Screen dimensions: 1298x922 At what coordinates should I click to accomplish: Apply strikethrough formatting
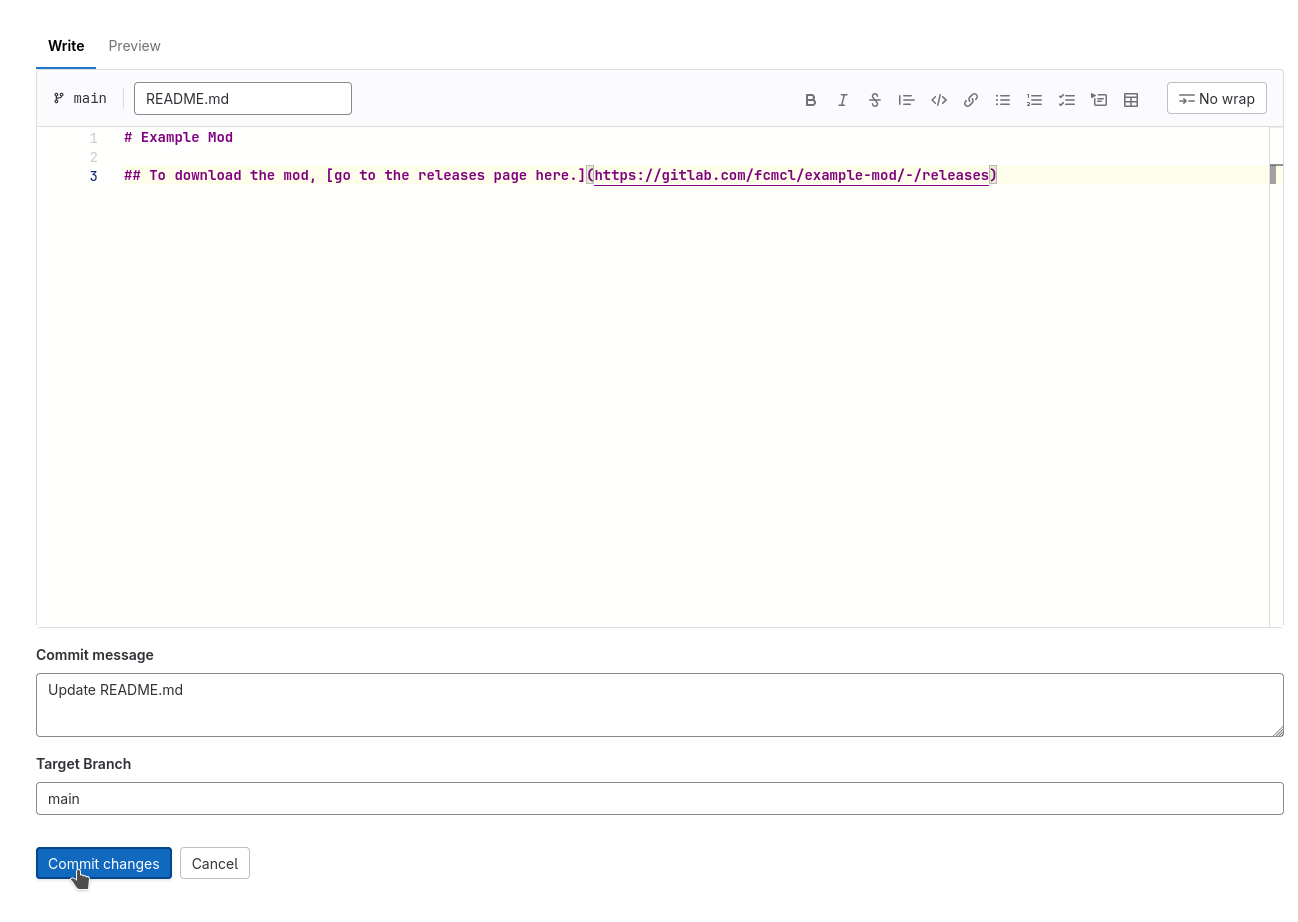pyautogui.click(x=875, y=100)
